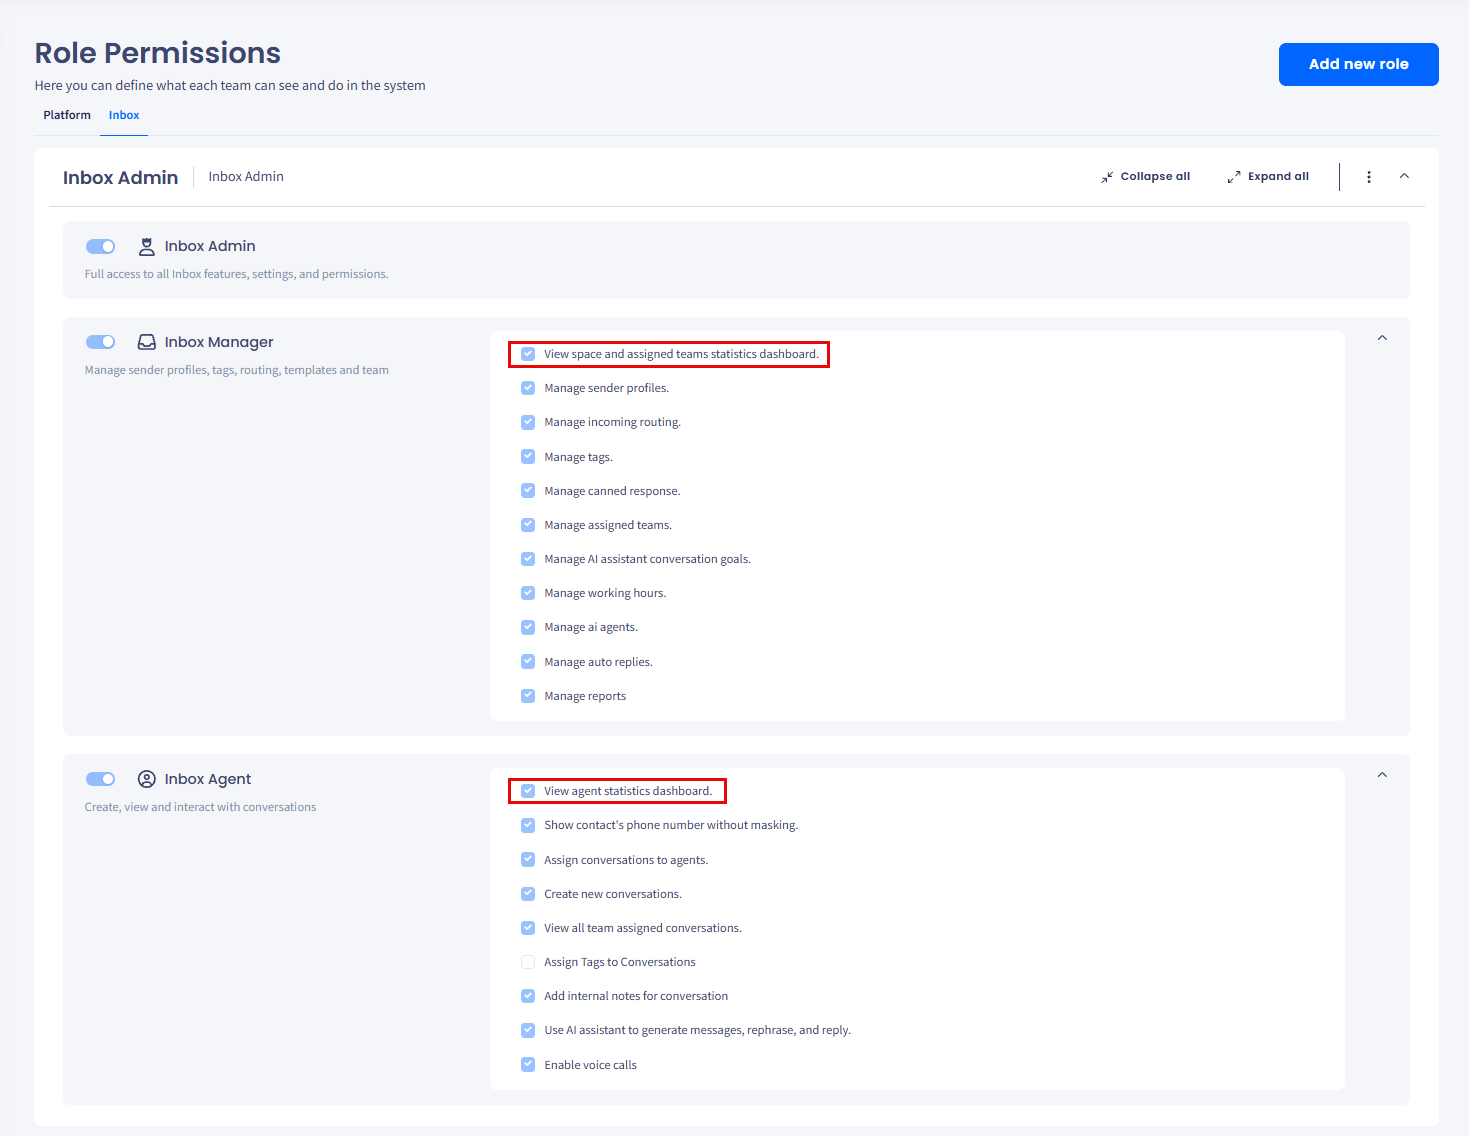
Task: Collapse the Inbox Agent permissions chevron
Action: coord(1382,775)
